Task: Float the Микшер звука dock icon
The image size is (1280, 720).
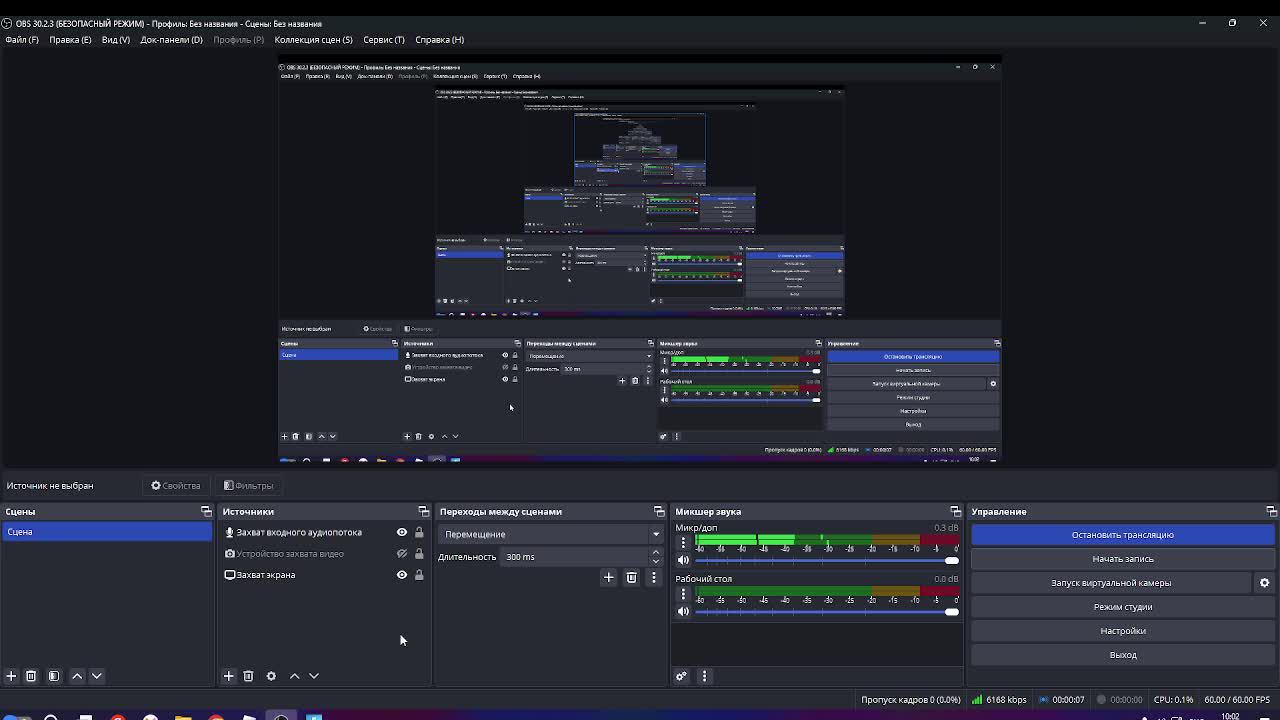Action: pyautogui.click(x=955, y=511)
